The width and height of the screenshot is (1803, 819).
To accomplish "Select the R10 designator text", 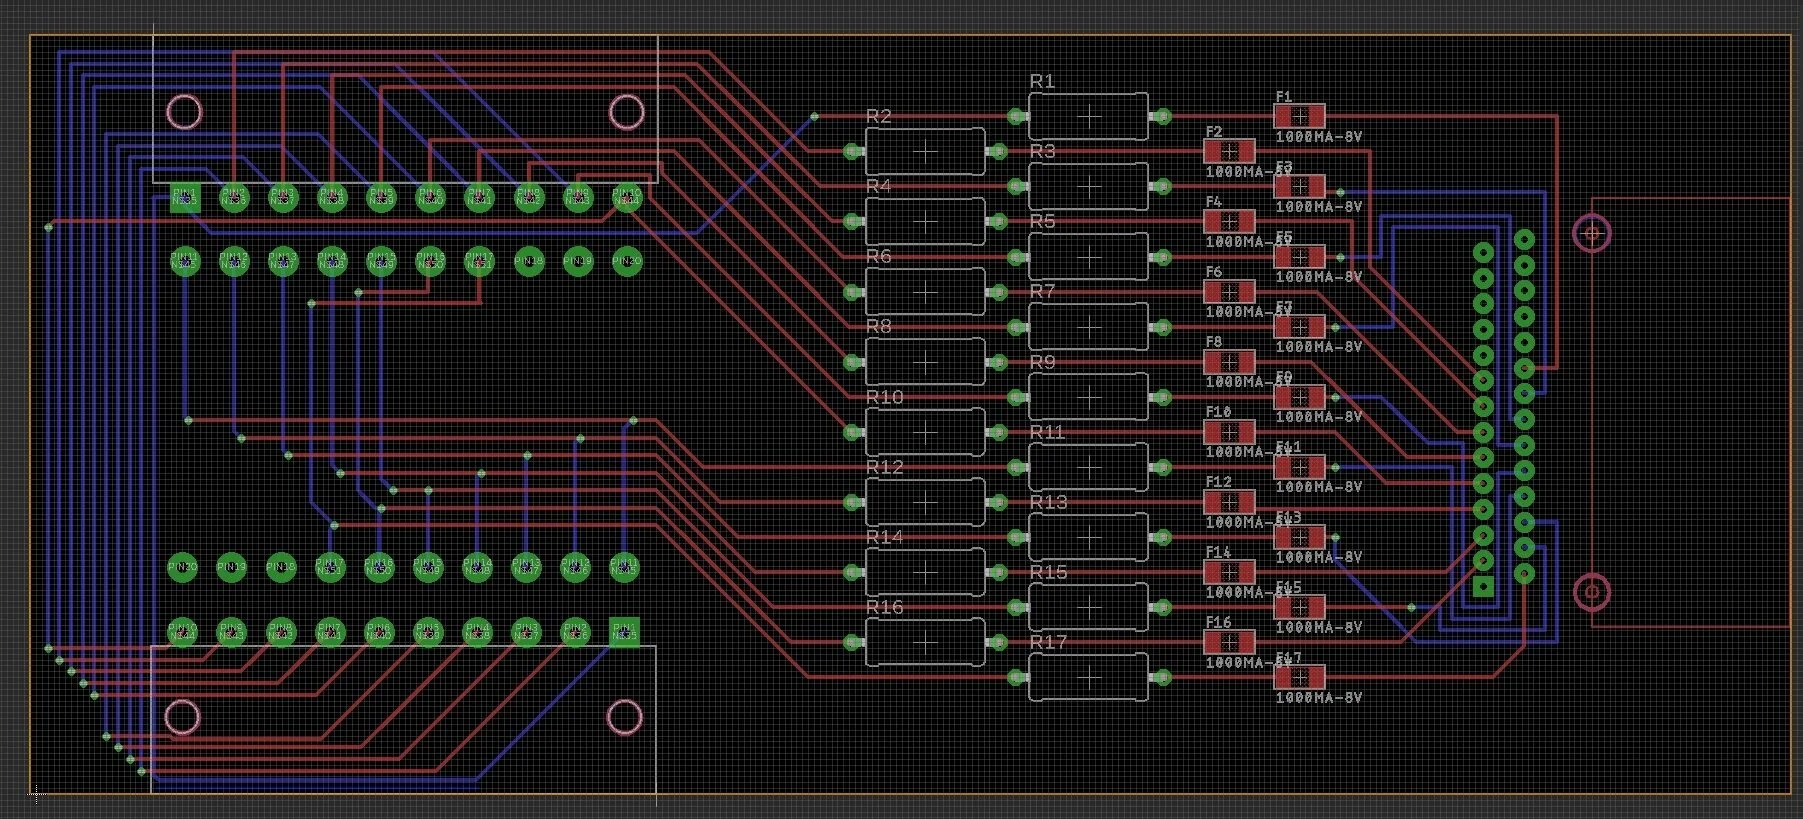I will tap(884, 397).
